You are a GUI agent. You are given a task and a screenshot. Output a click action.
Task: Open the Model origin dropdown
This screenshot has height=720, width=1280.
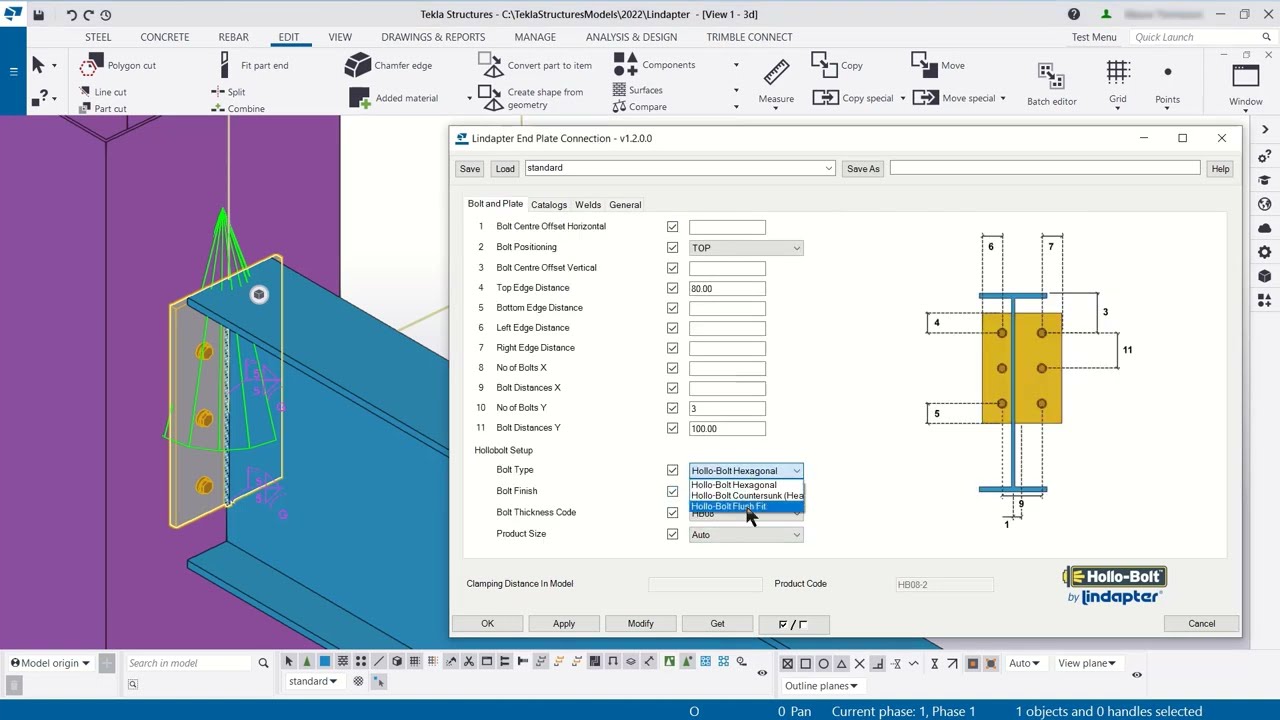[x=49, y=663]
